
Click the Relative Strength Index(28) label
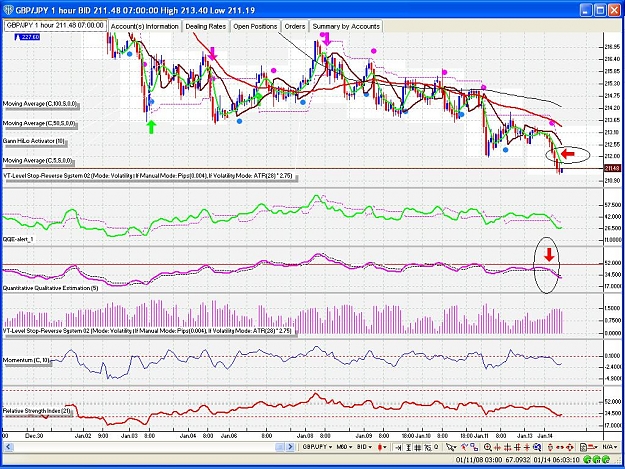(x=37, y=411)
